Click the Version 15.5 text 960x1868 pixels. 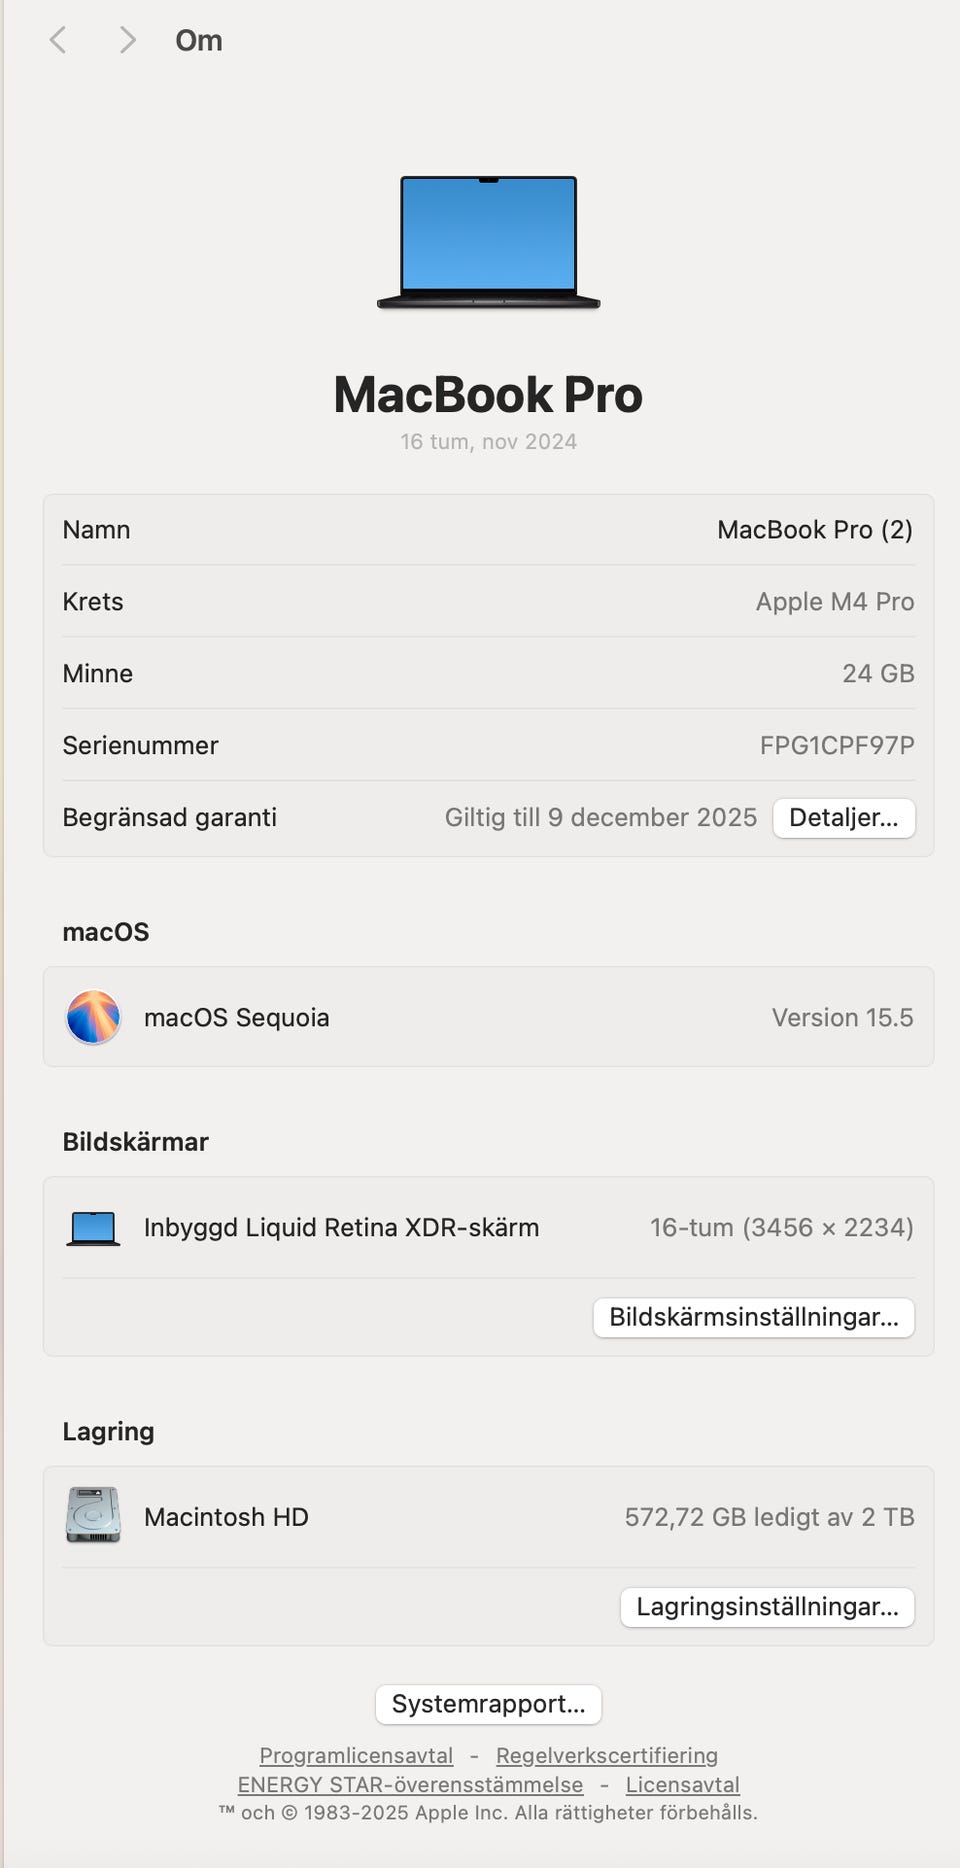pos(842,1018)
